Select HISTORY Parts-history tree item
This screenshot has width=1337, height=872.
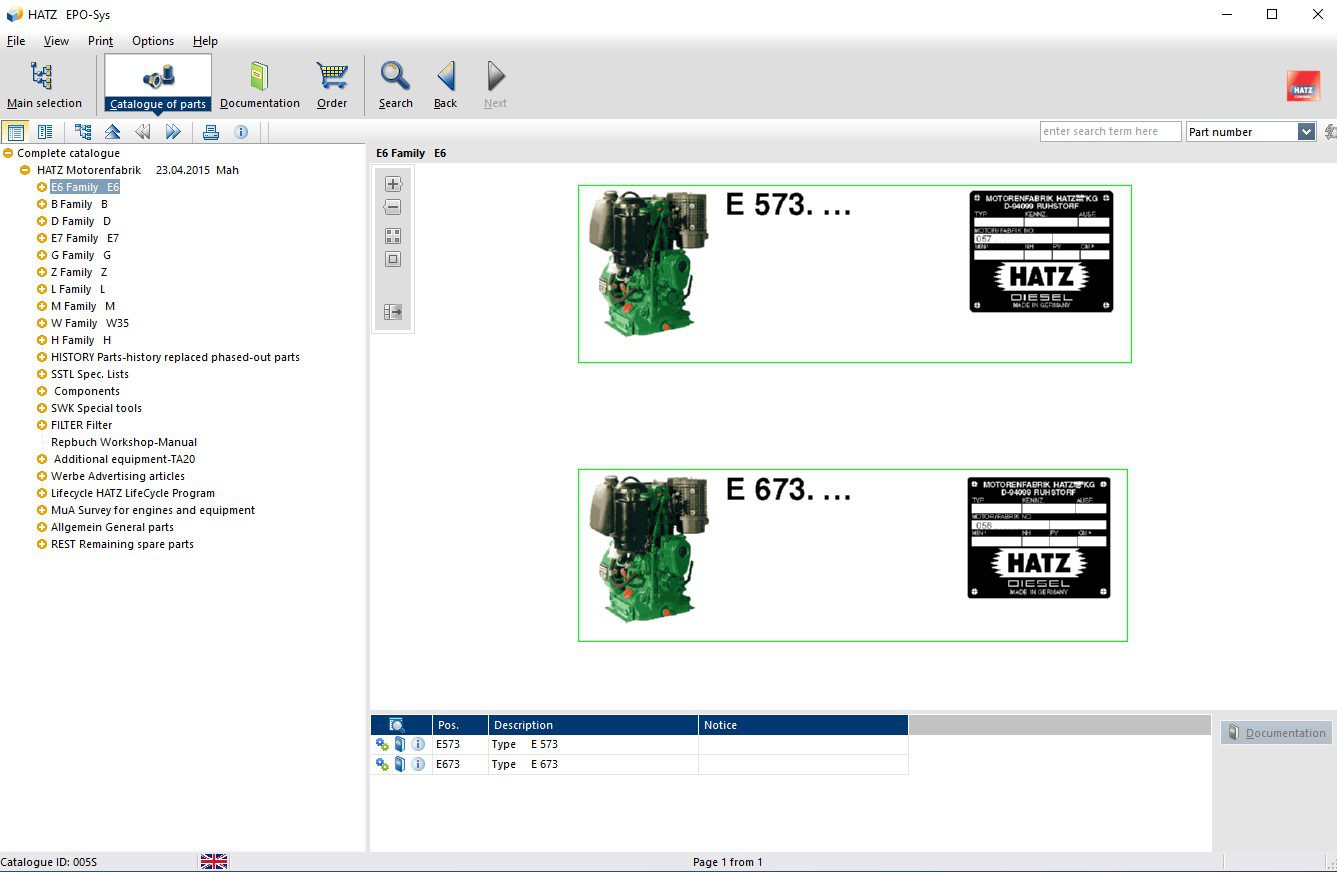175,357
